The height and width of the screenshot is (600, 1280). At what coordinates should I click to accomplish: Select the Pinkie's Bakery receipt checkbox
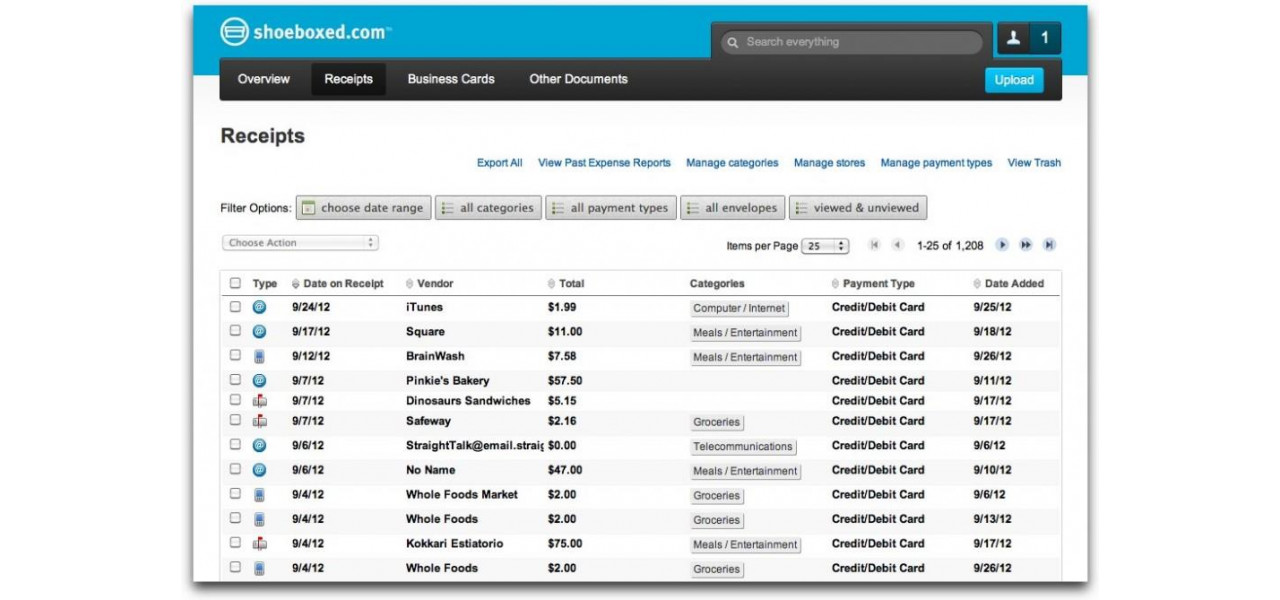235,379
